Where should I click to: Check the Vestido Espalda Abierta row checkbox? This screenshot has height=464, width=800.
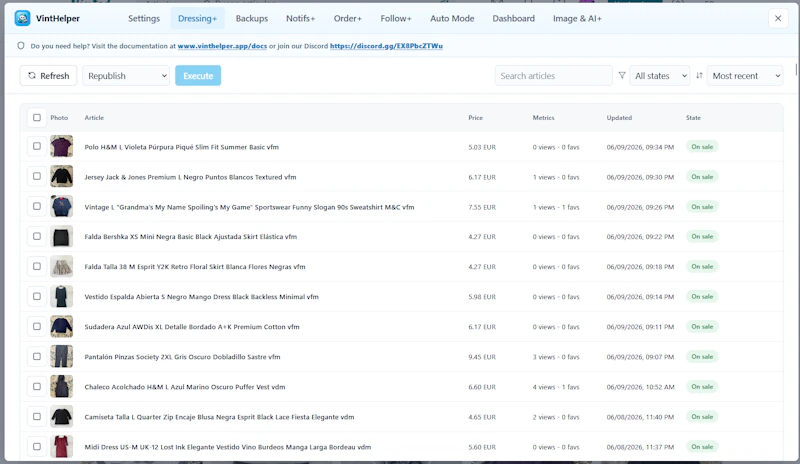(x=37, y=297)
